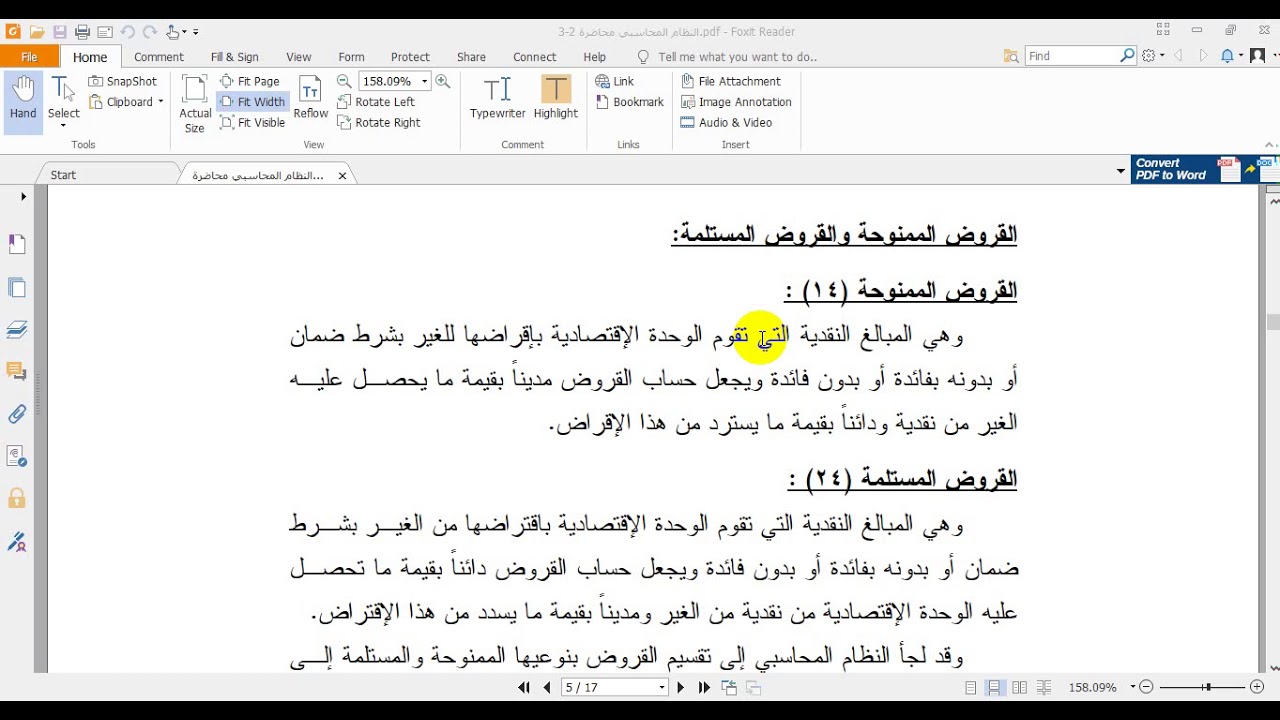
Task: Open the Pages thumbnails side panel
Action: coord(17,288)
